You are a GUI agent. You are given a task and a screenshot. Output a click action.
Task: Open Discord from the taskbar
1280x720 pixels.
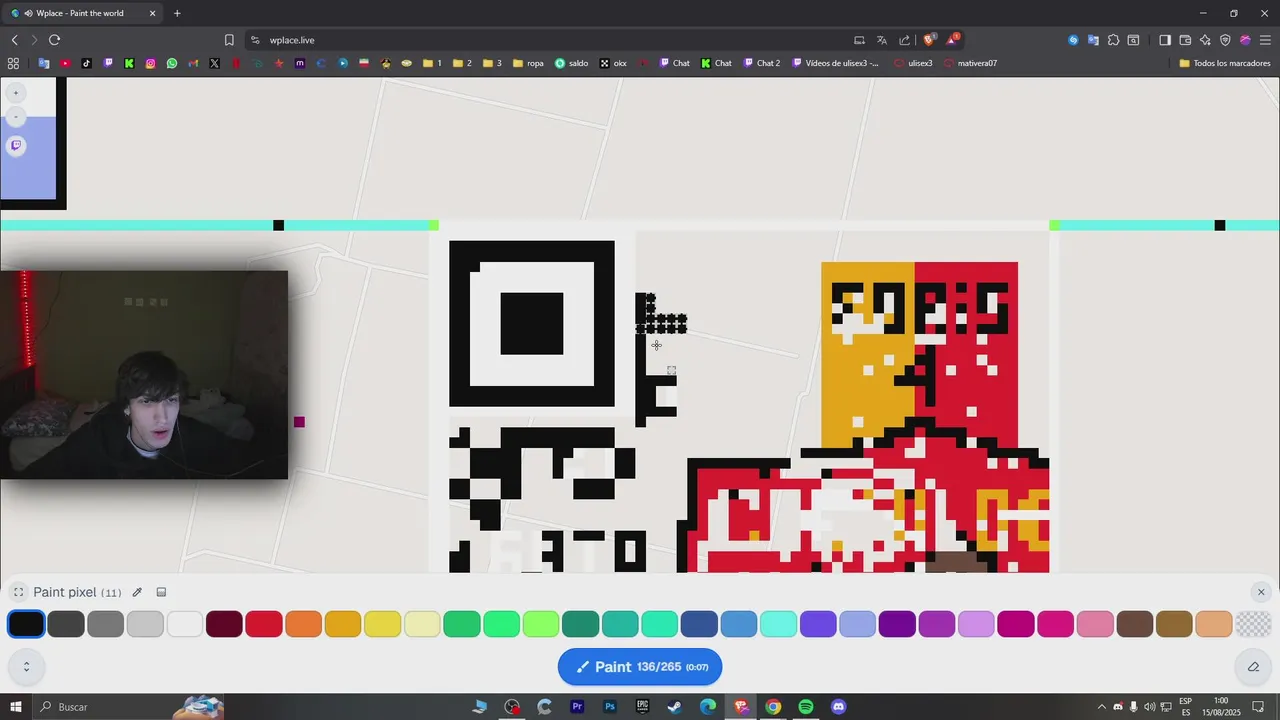[839, 707]
